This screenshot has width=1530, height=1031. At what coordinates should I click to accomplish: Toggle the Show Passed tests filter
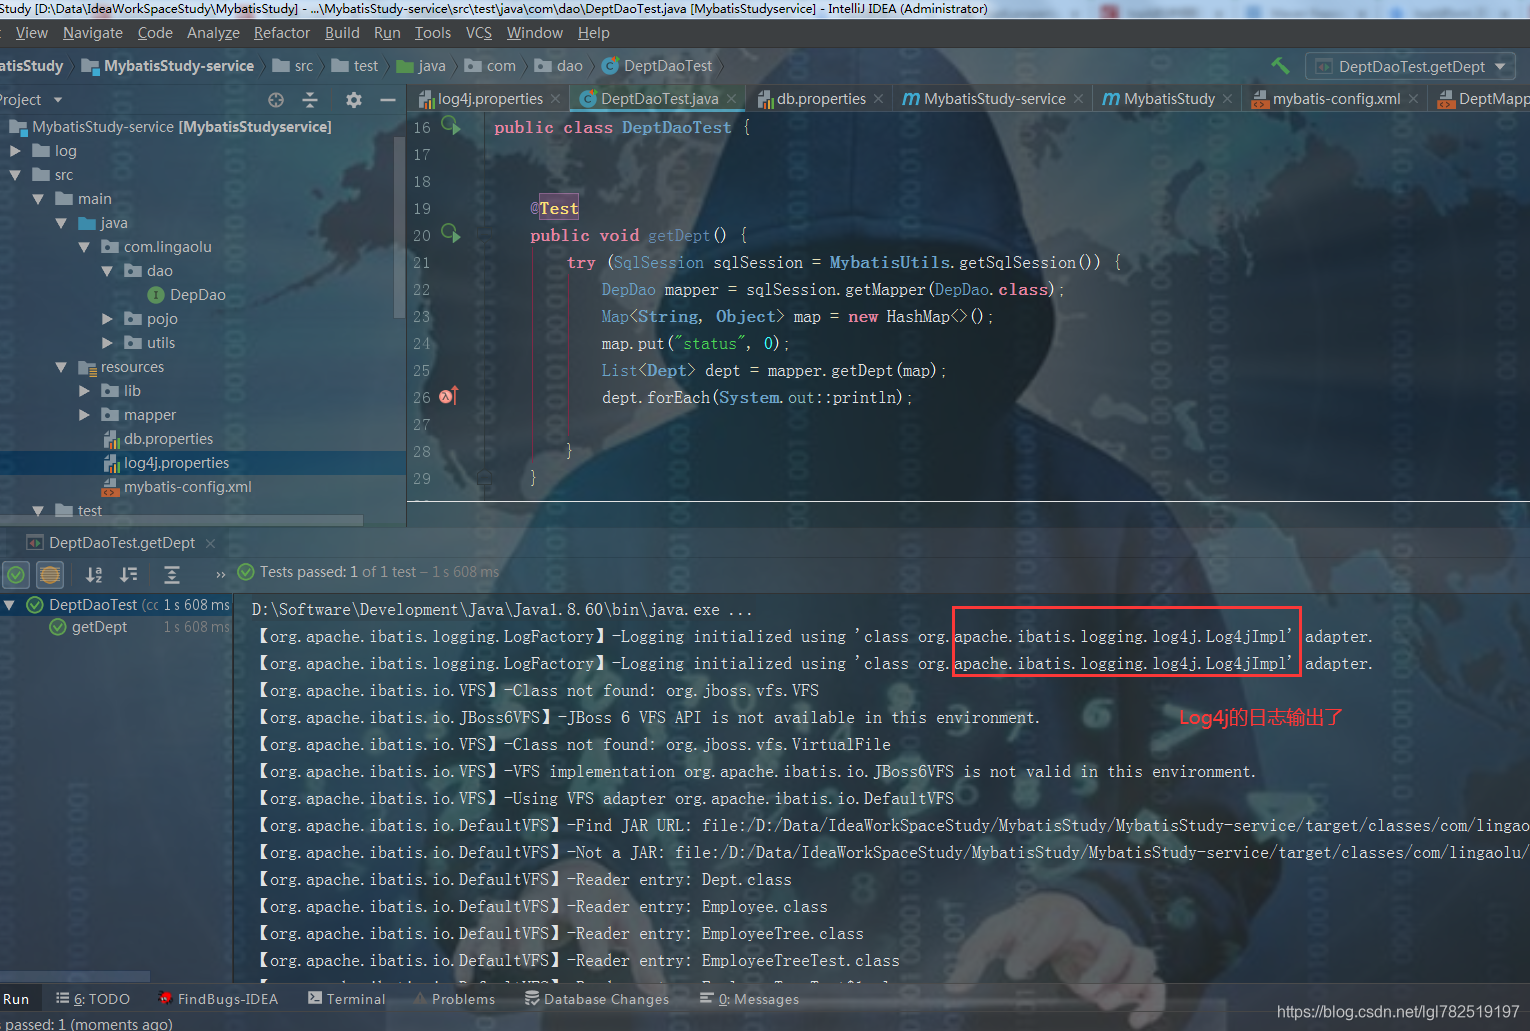[15, 574]
